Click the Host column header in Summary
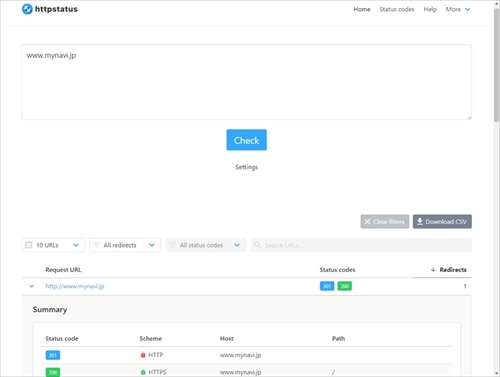 (x=227, y=338)
